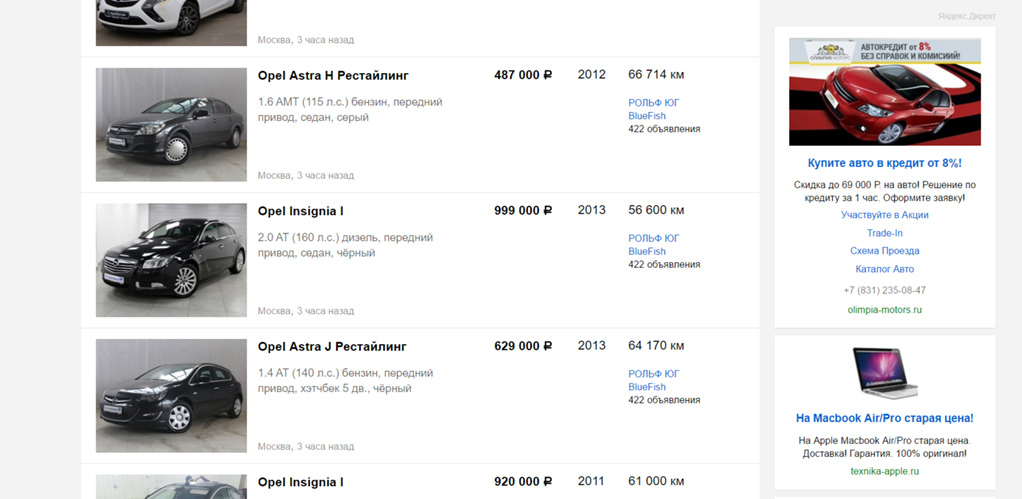Screen dimensions: 1022x499
Task: Open the Opel Astra H Рестайлинг listing title
Action: [x=333, y=76]
